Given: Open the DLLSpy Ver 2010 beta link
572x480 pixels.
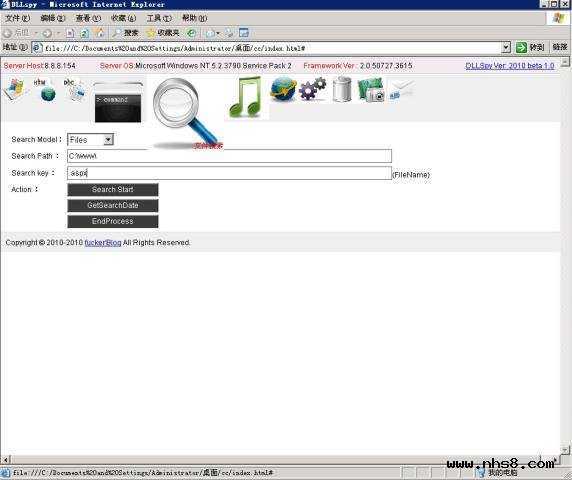Looking at the screenshot, I should [x=510, y=66].
